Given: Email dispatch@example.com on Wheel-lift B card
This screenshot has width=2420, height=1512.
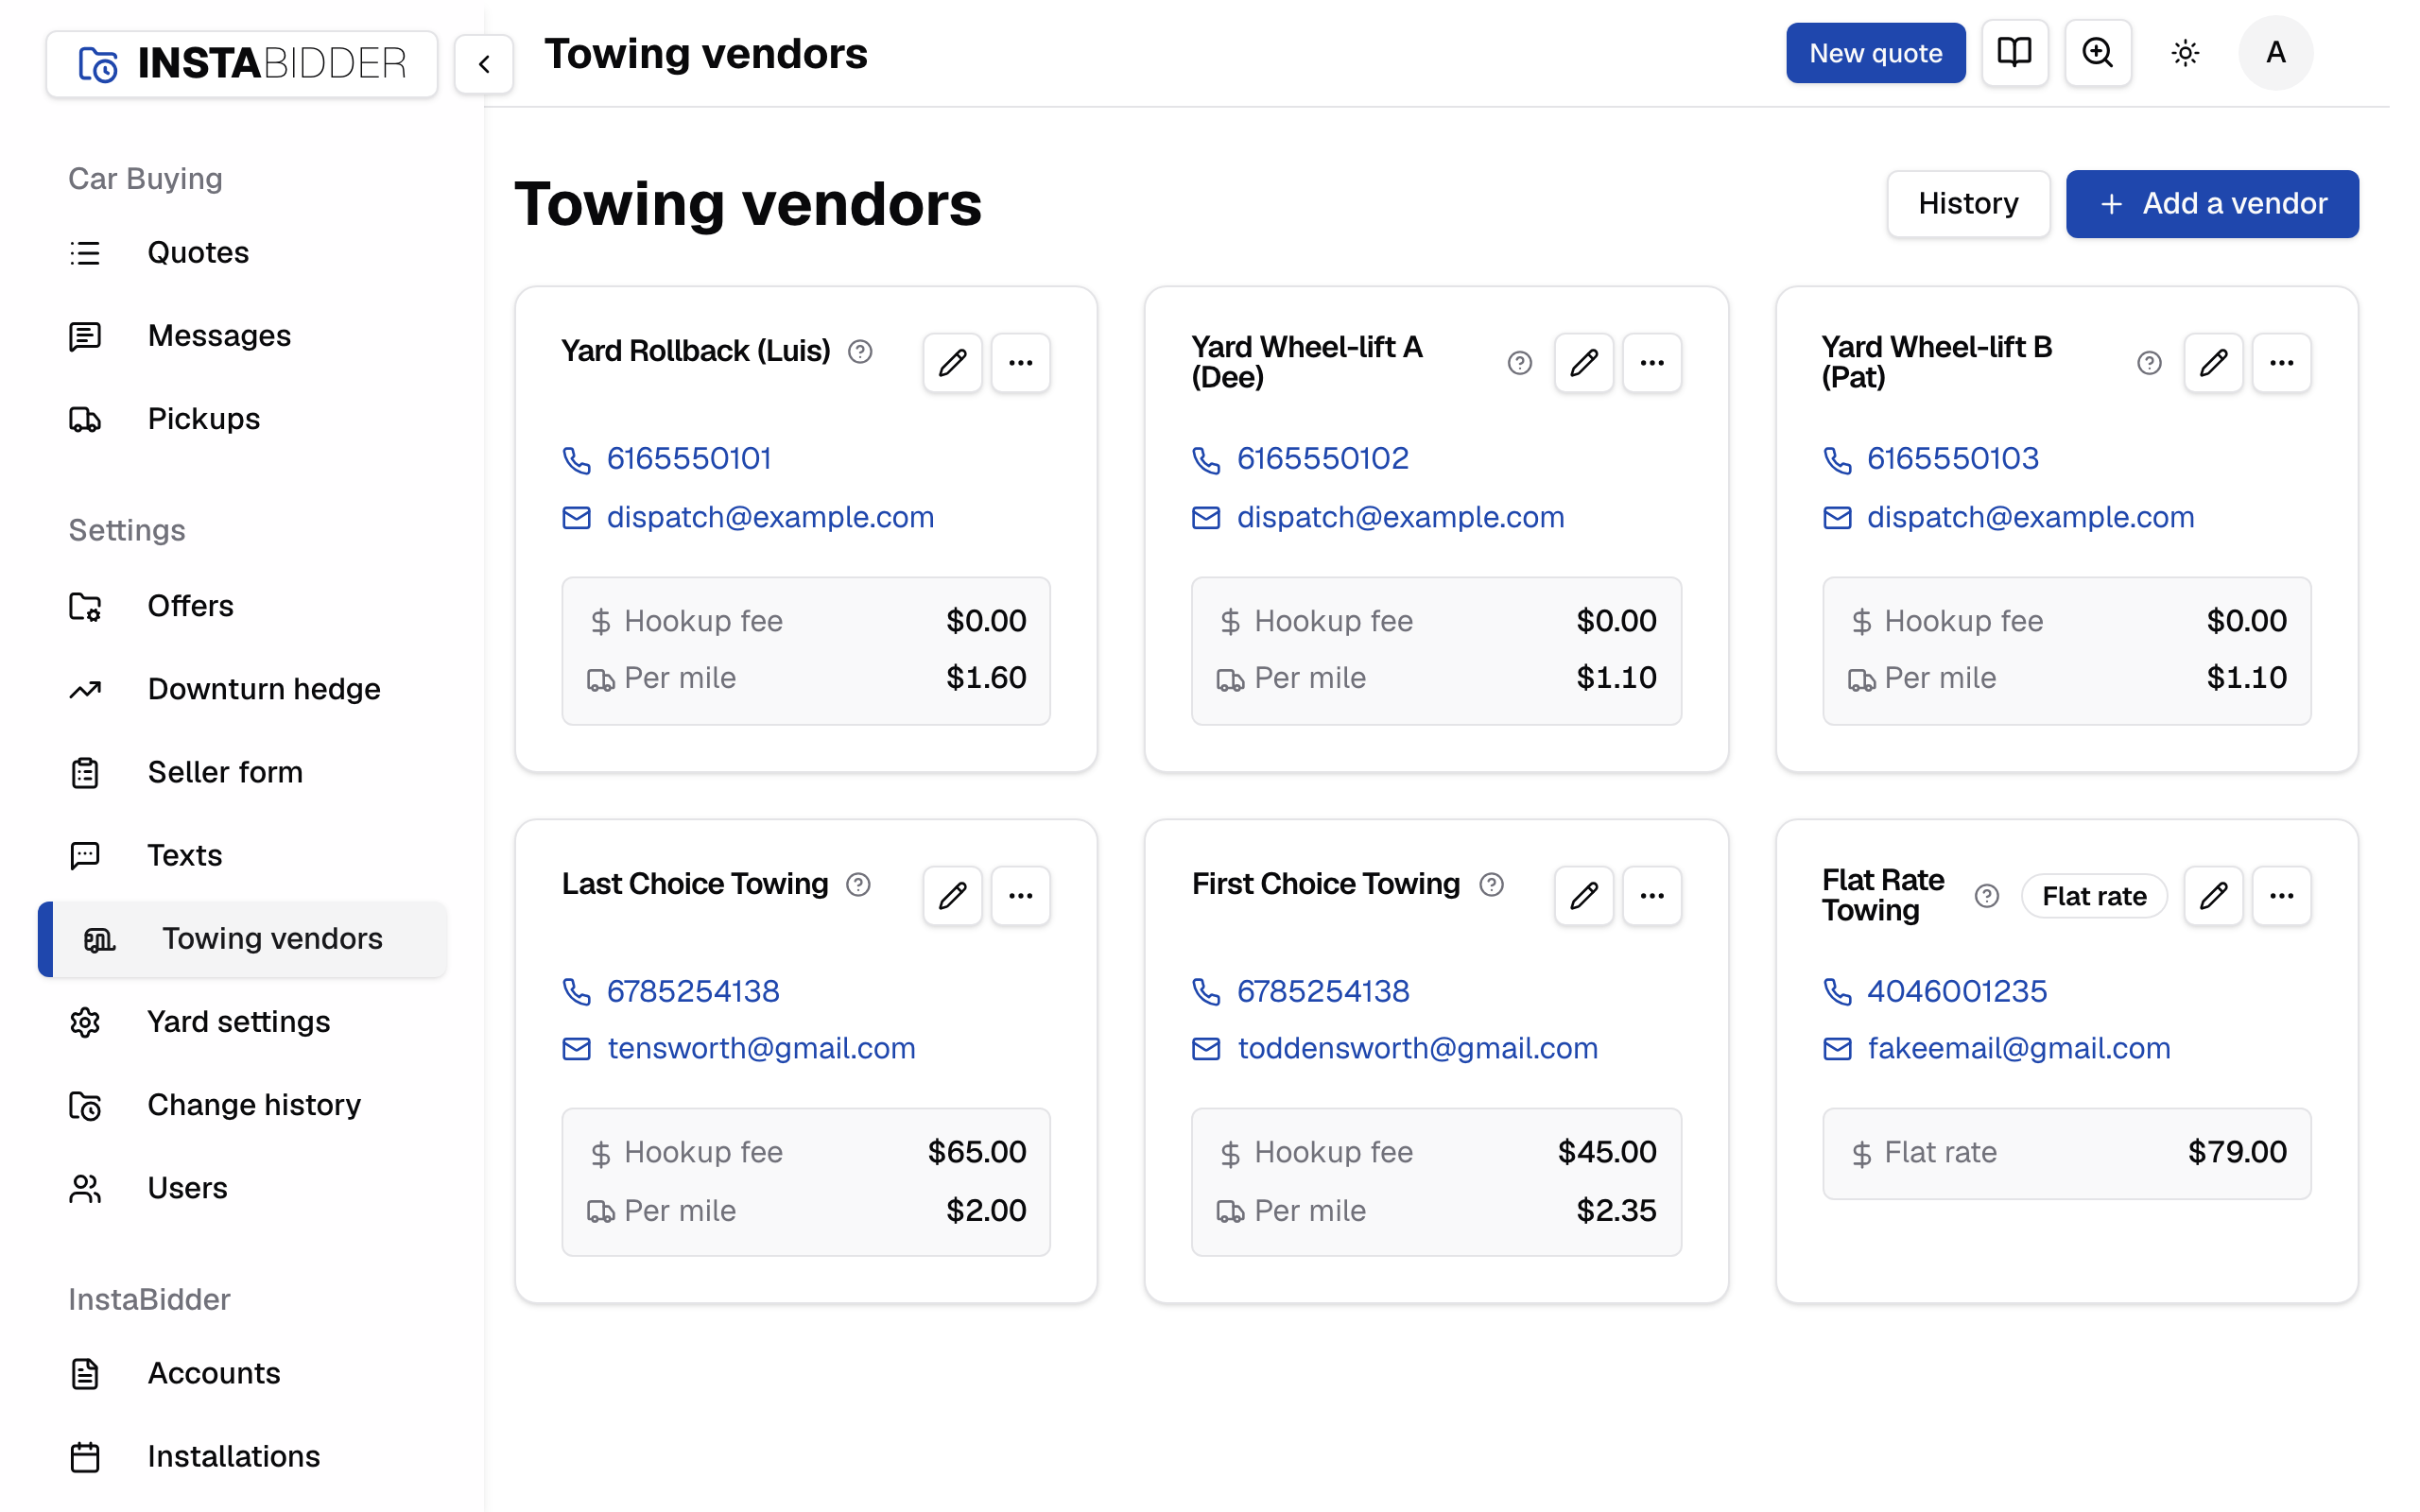Looking at the screenshot, I should (2030, 517).
